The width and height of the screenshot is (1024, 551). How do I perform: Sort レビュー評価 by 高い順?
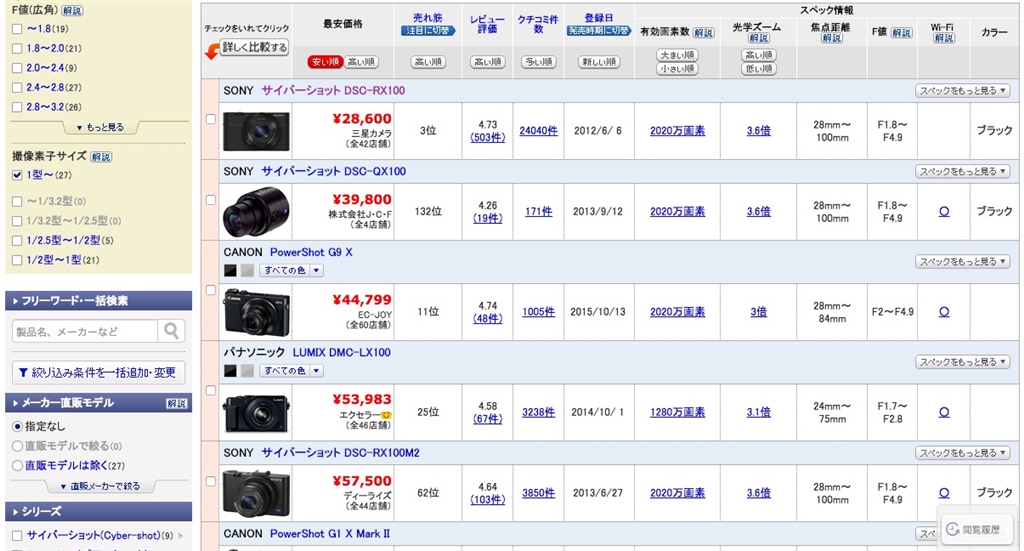click(488, 62)
